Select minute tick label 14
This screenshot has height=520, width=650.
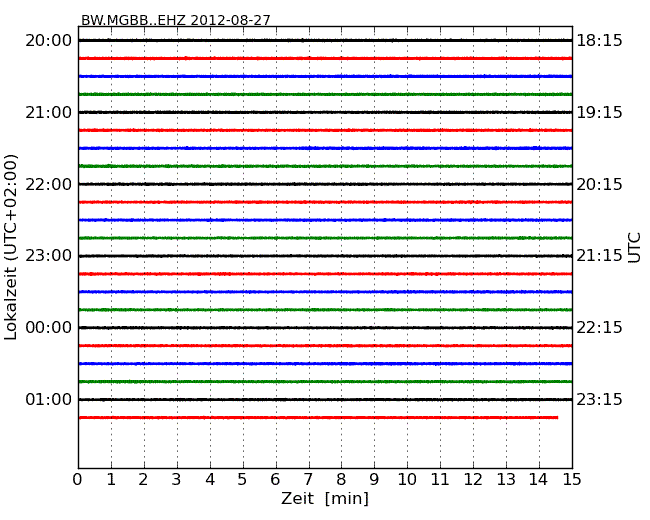(538, 479)
